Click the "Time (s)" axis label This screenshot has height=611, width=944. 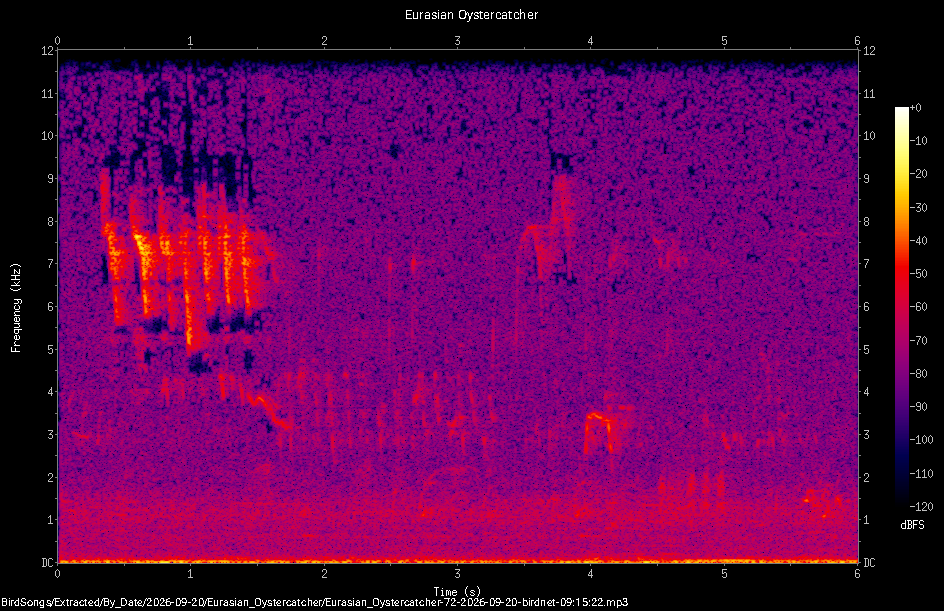point(457,592)
